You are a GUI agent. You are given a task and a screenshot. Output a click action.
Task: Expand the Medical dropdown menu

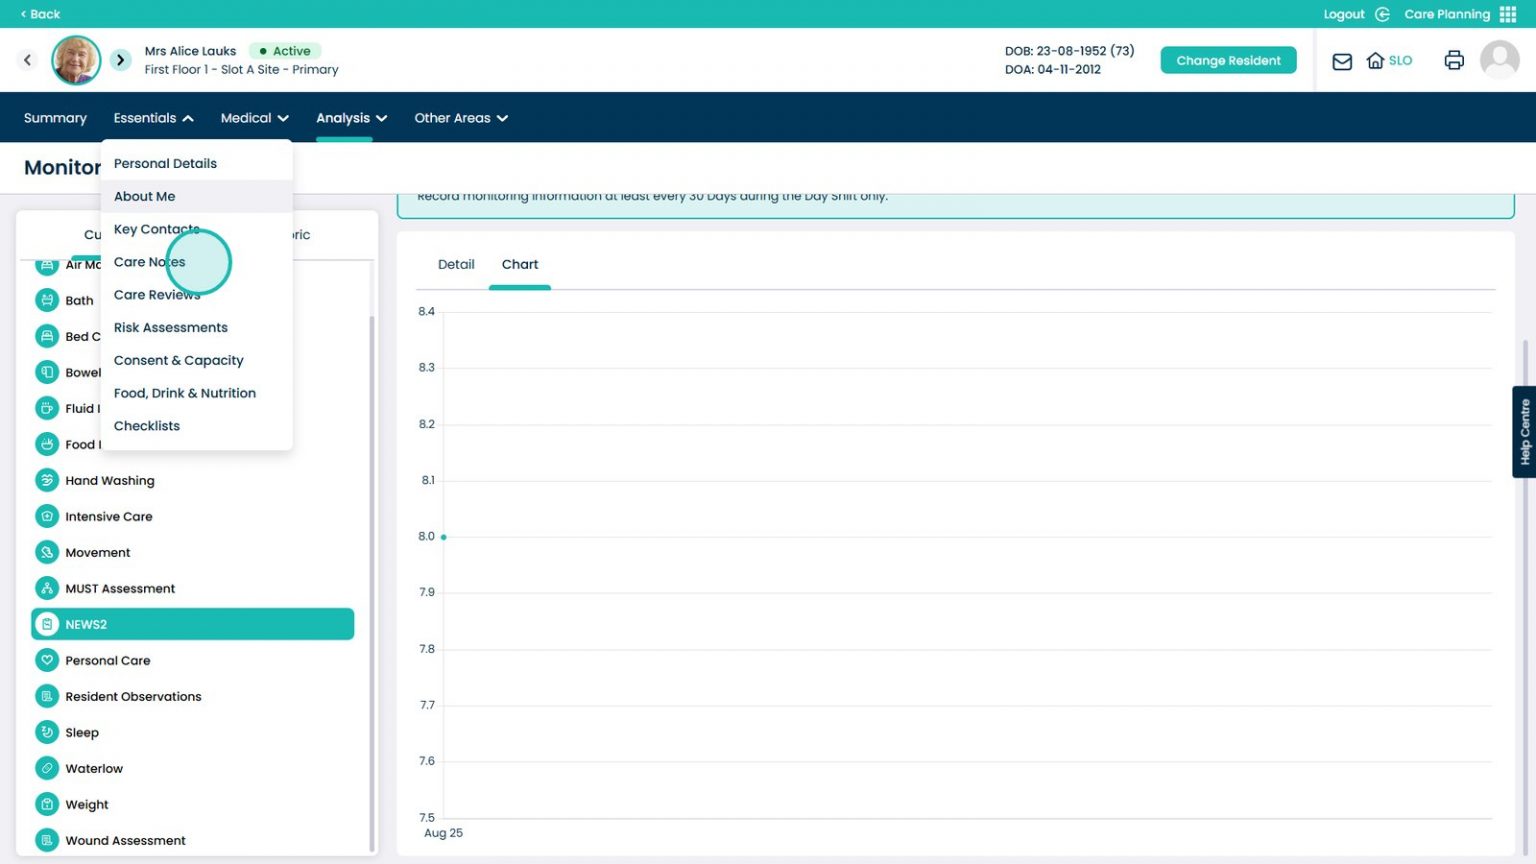pos(254,117)
